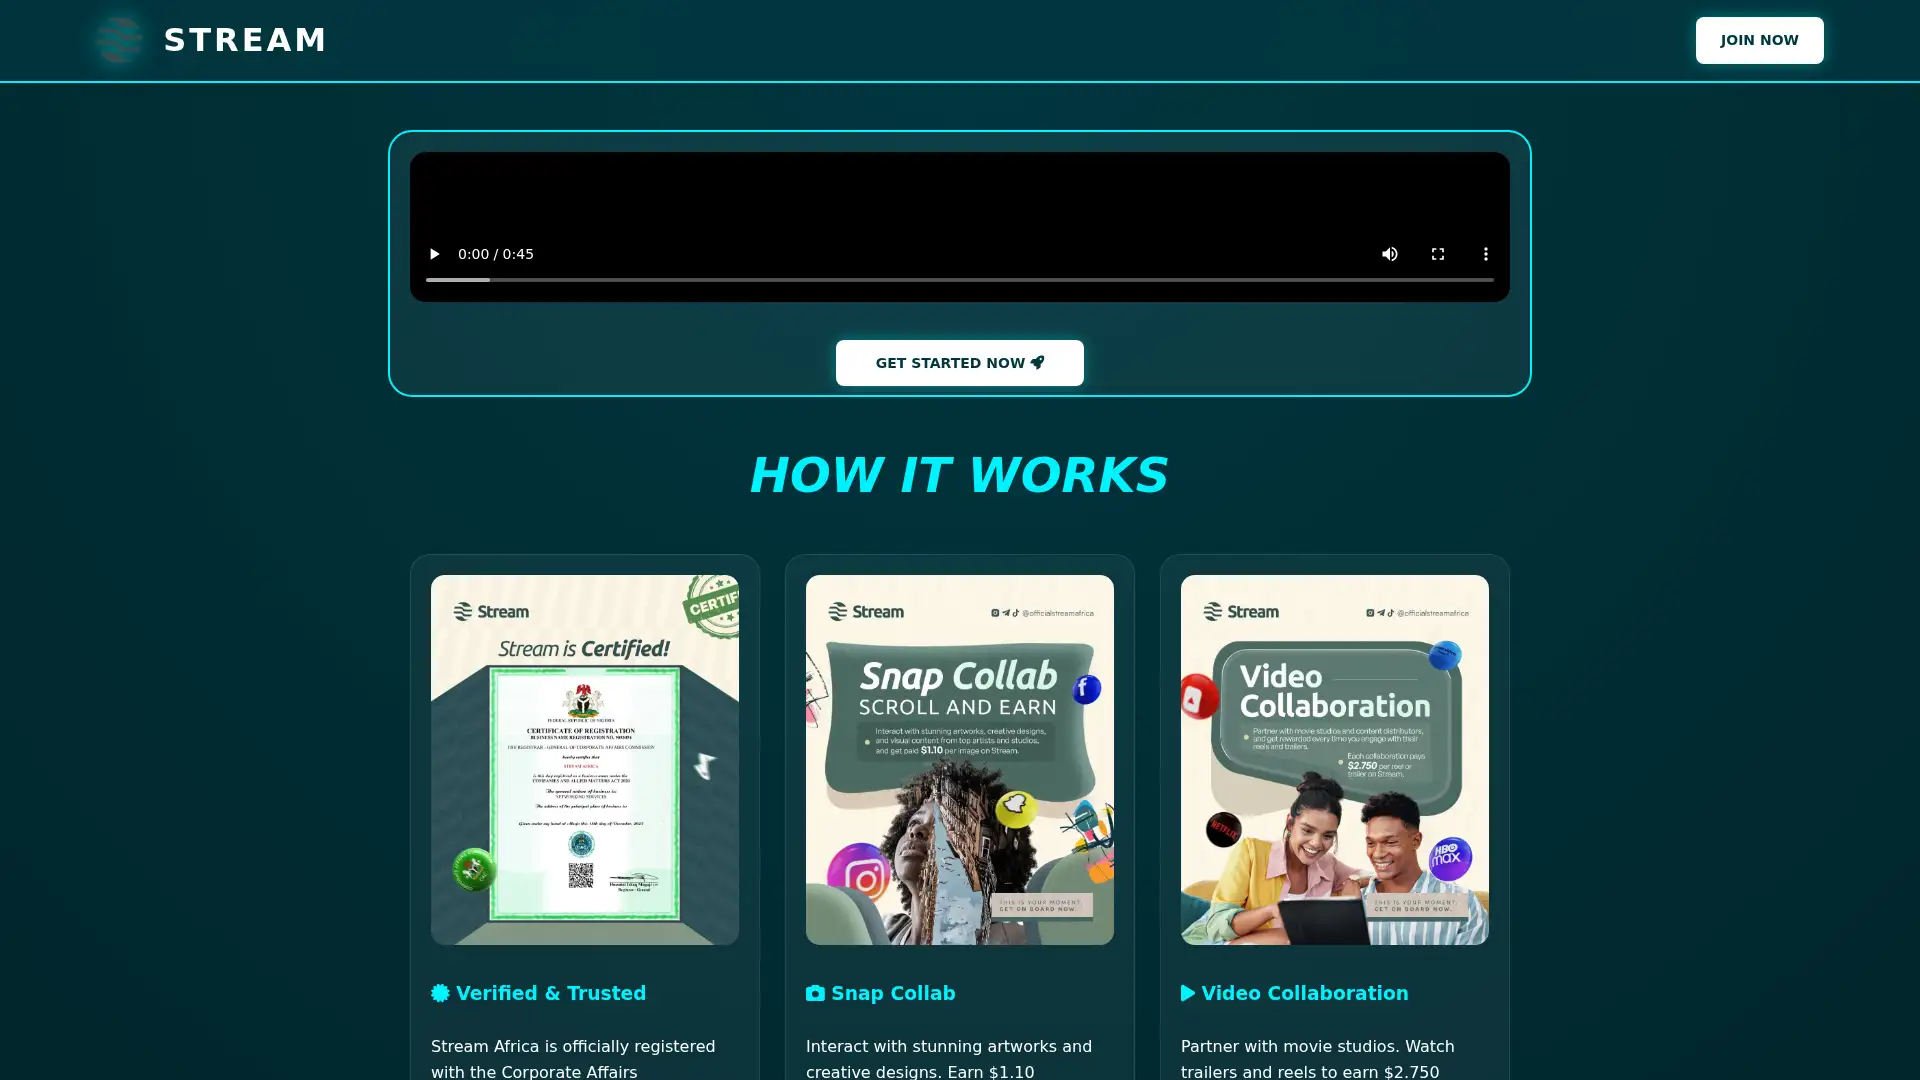The image size is (1920, 1080).
Task: Click the play icon beside Video Collaboration
Action: [x=1187, y=993]
